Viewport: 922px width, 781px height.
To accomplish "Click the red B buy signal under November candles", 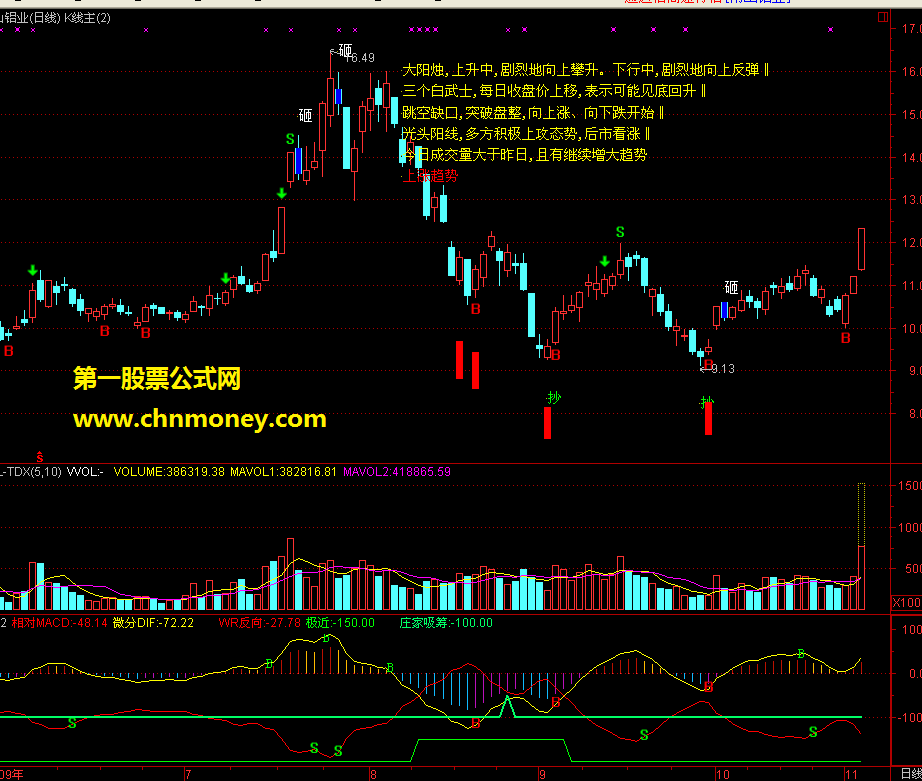I will pyautogui.click(x=846, y=338).
